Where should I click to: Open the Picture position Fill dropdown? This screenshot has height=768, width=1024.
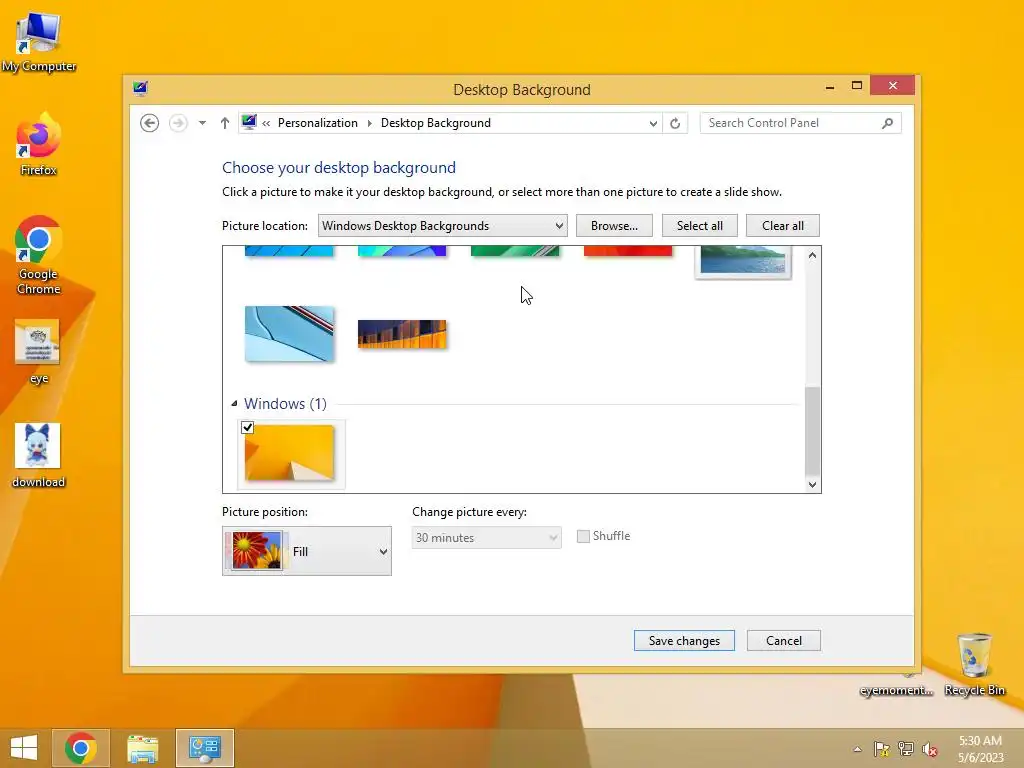pyautogui.click(x=307, y=551)
